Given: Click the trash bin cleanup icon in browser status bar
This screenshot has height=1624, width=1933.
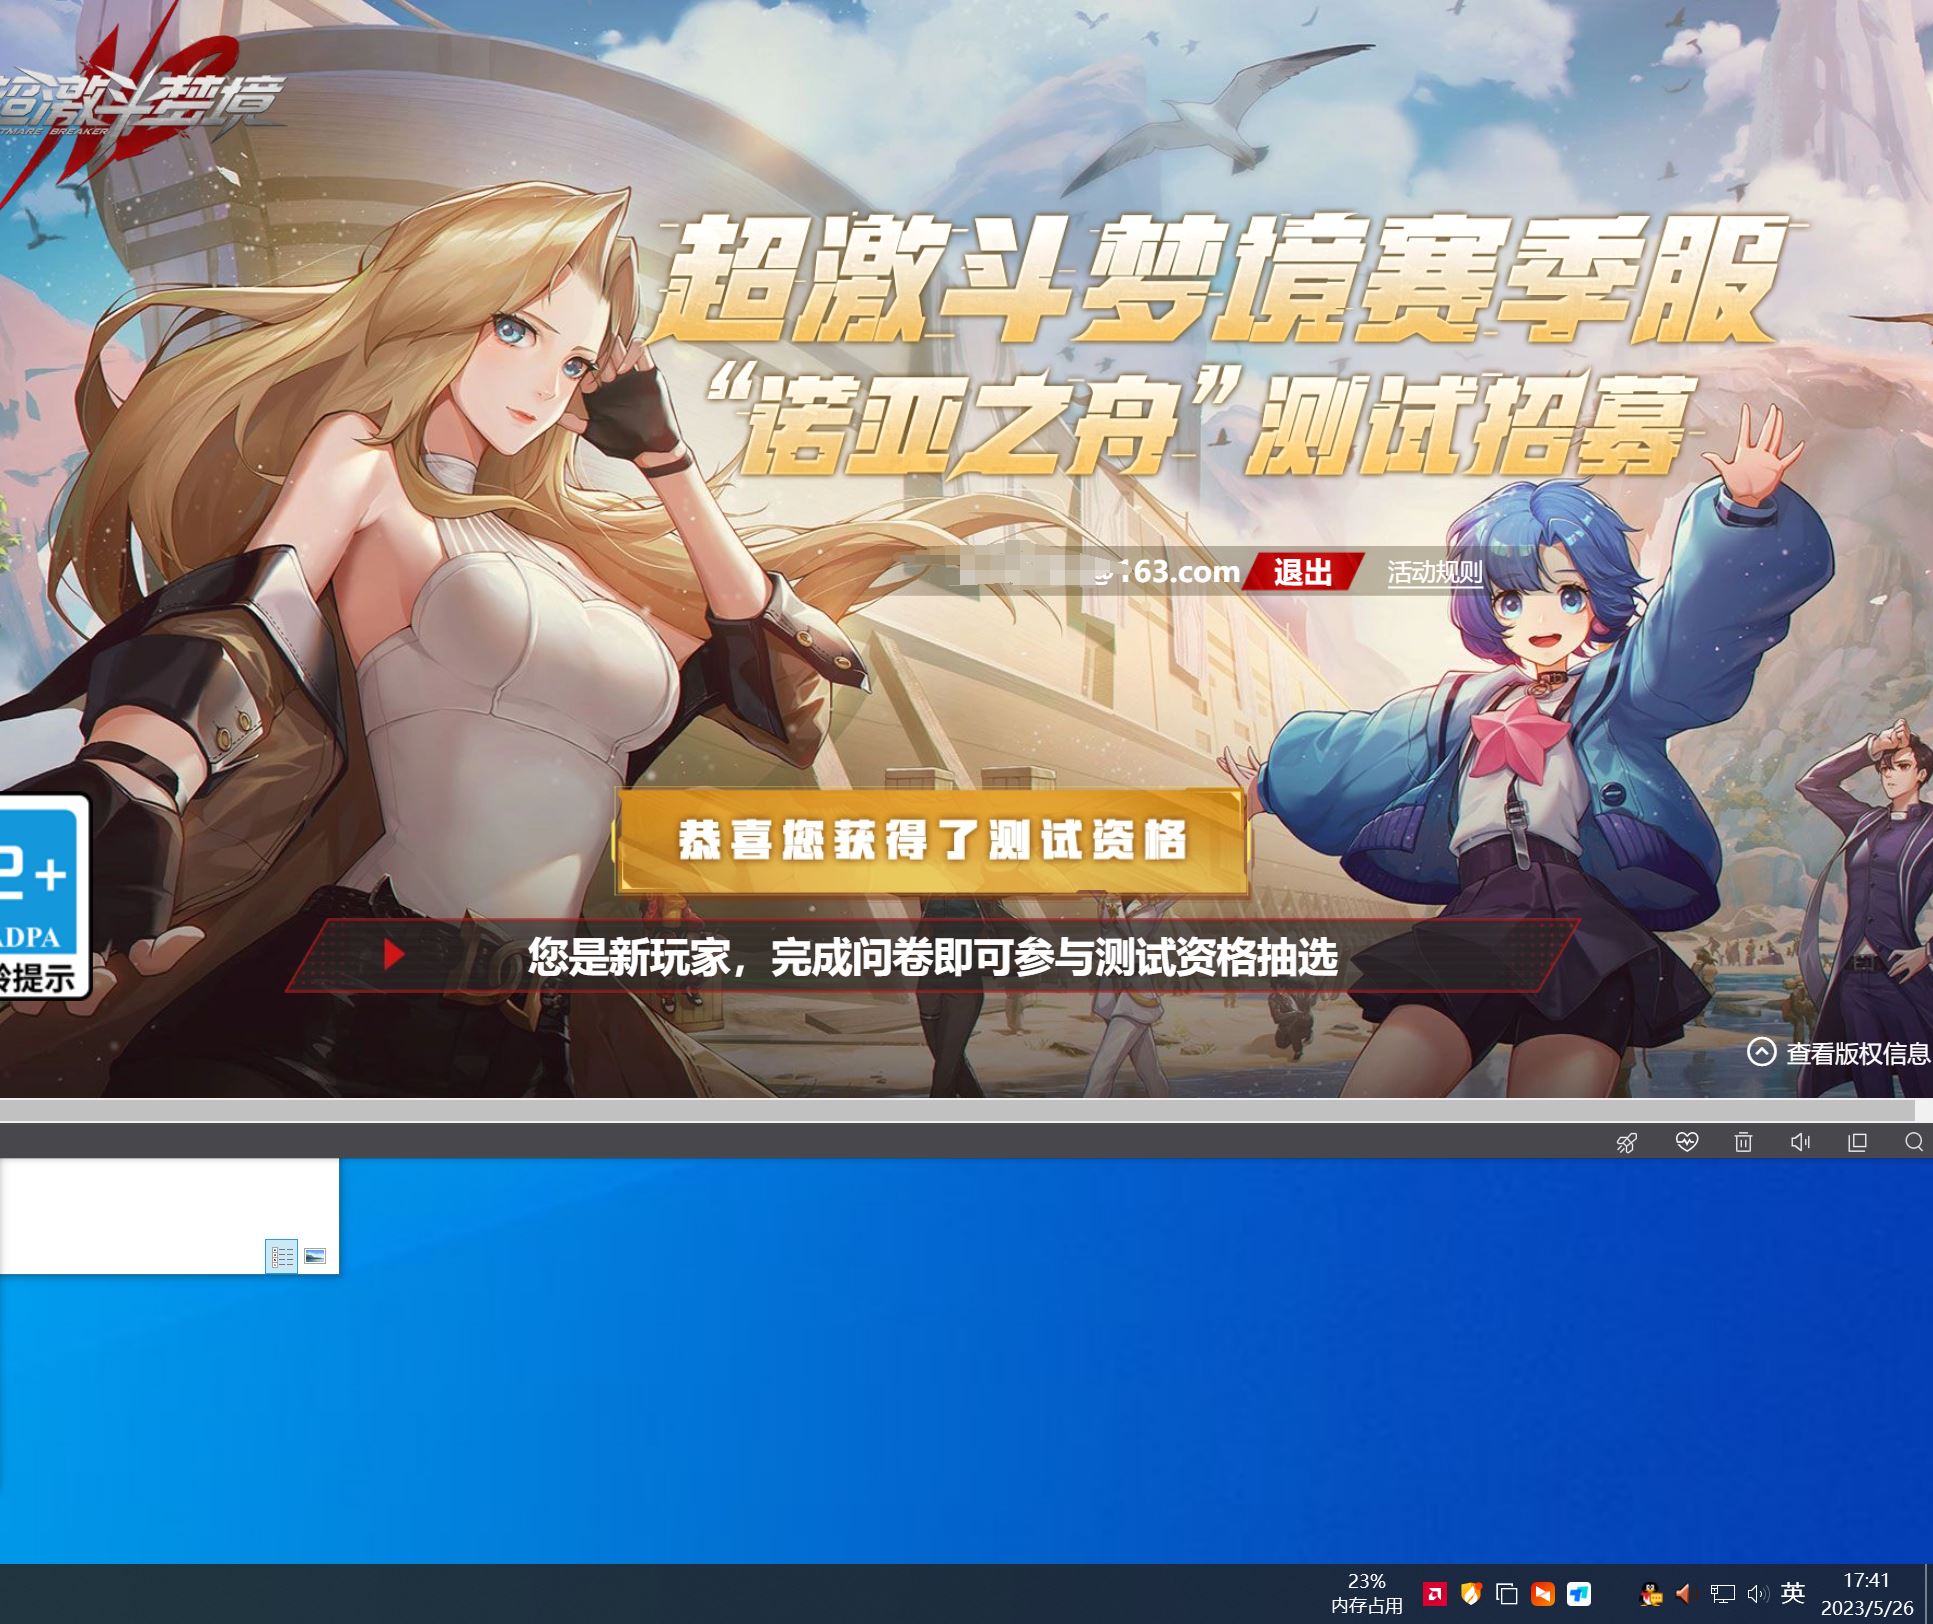Looking at the screenshot, I should tap(1743, 1142).
